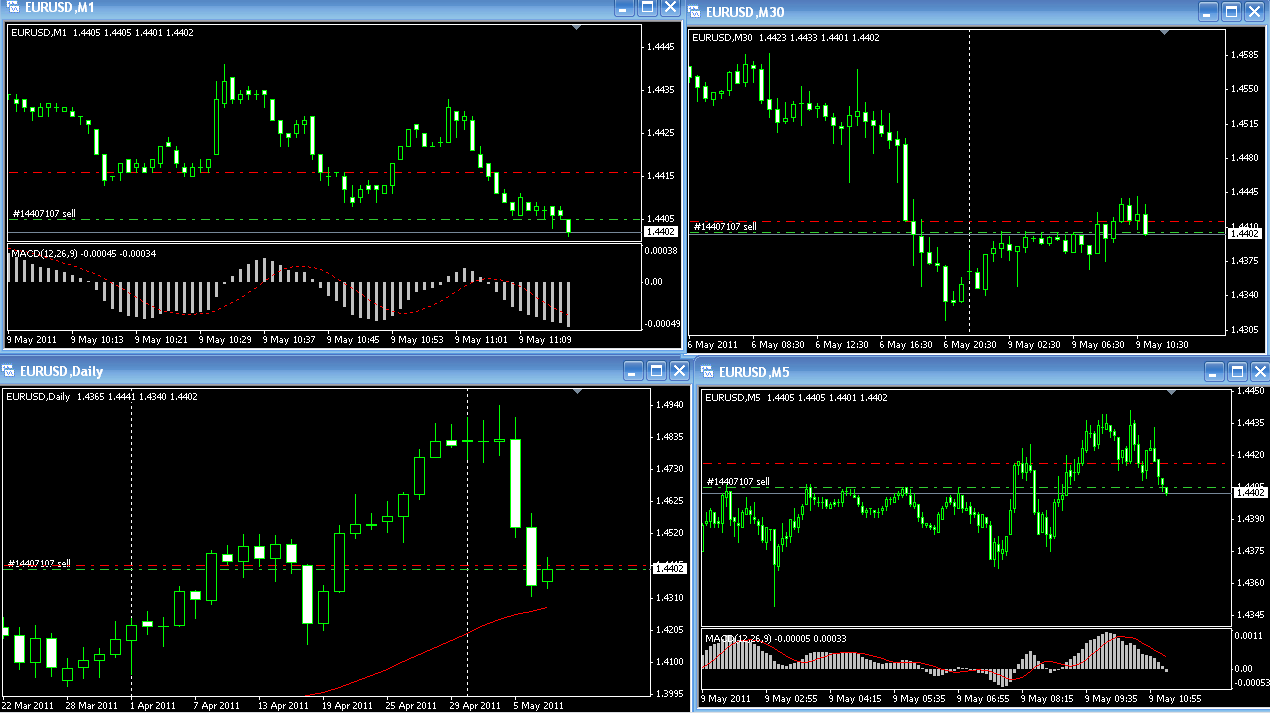This screenshot has height=714, width=1270.
Task: Click the EURUSD,M1 window title icon
Action: tap(11, 9)
